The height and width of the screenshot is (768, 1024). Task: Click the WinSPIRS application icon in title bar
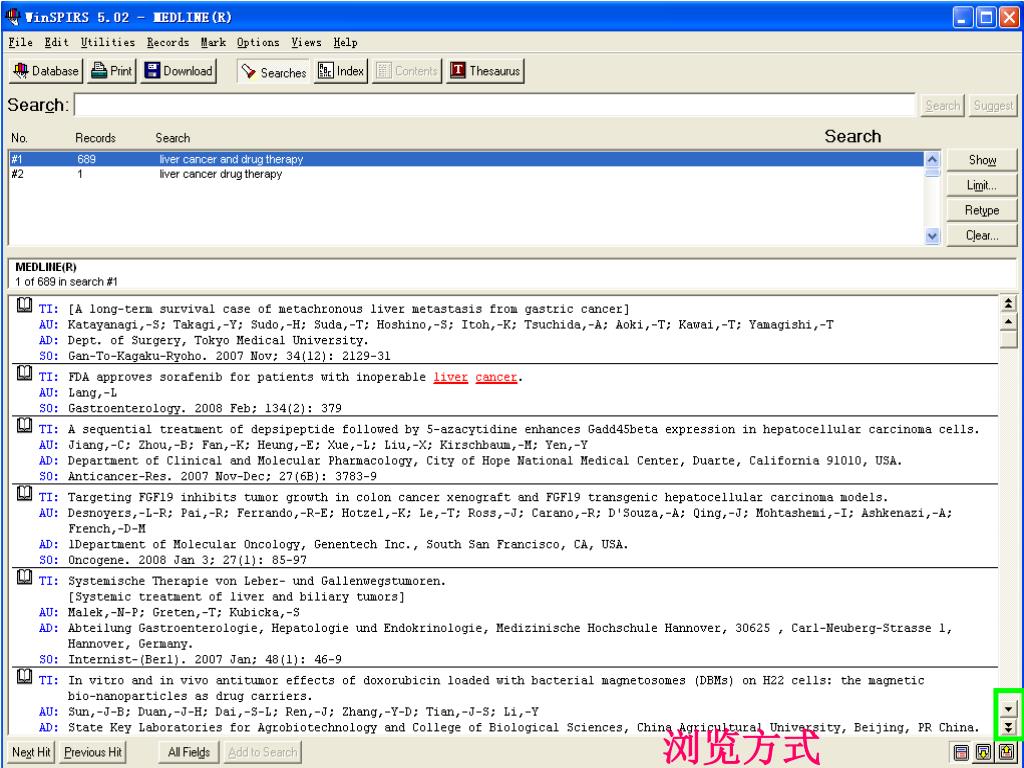[12, 16]
